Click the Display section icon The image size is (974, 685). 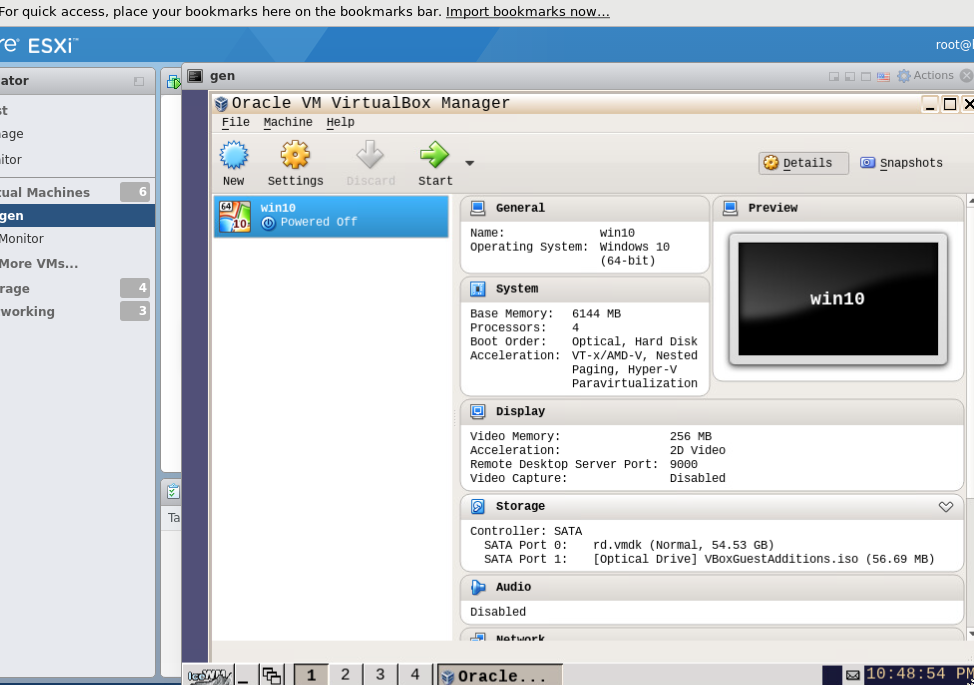[x=478, y=411]
